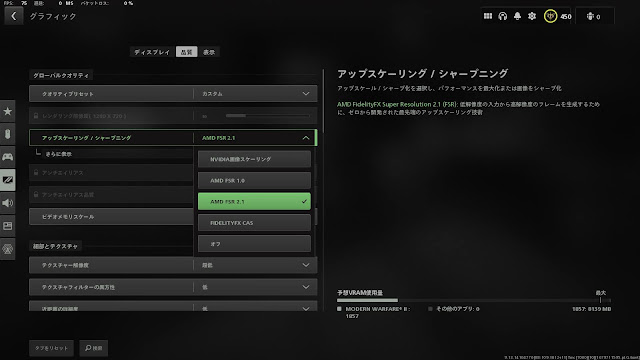Open the interface sidebar section icon
640x360 pixels.
pos(8,226)
